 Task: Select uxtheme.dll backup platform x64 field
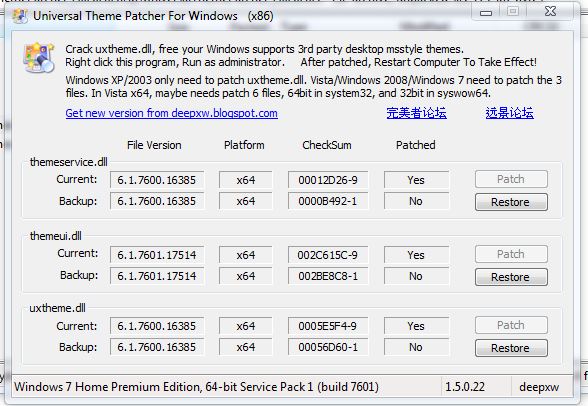246,347
